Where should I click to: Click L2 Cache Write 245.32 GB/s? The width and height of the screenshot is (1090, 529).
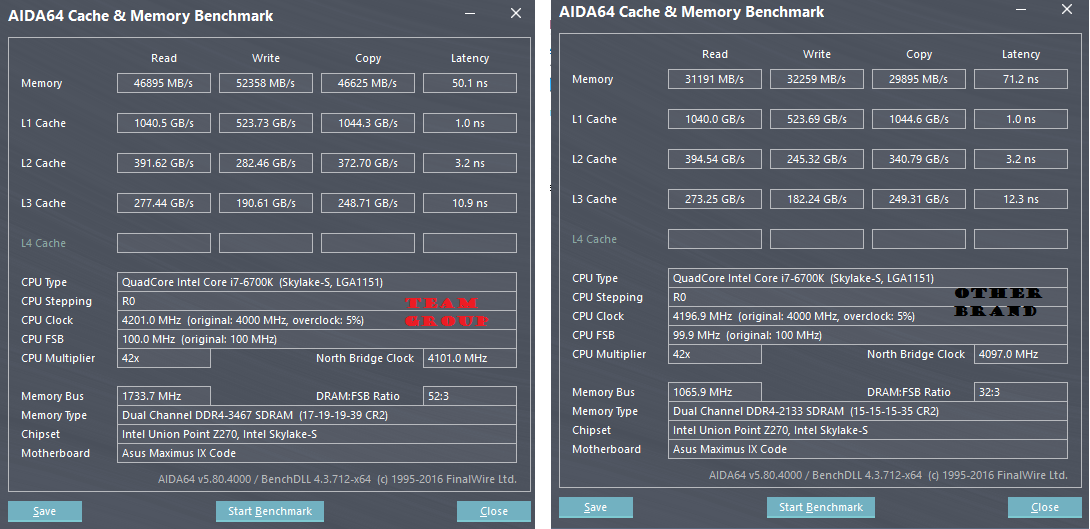817,159
